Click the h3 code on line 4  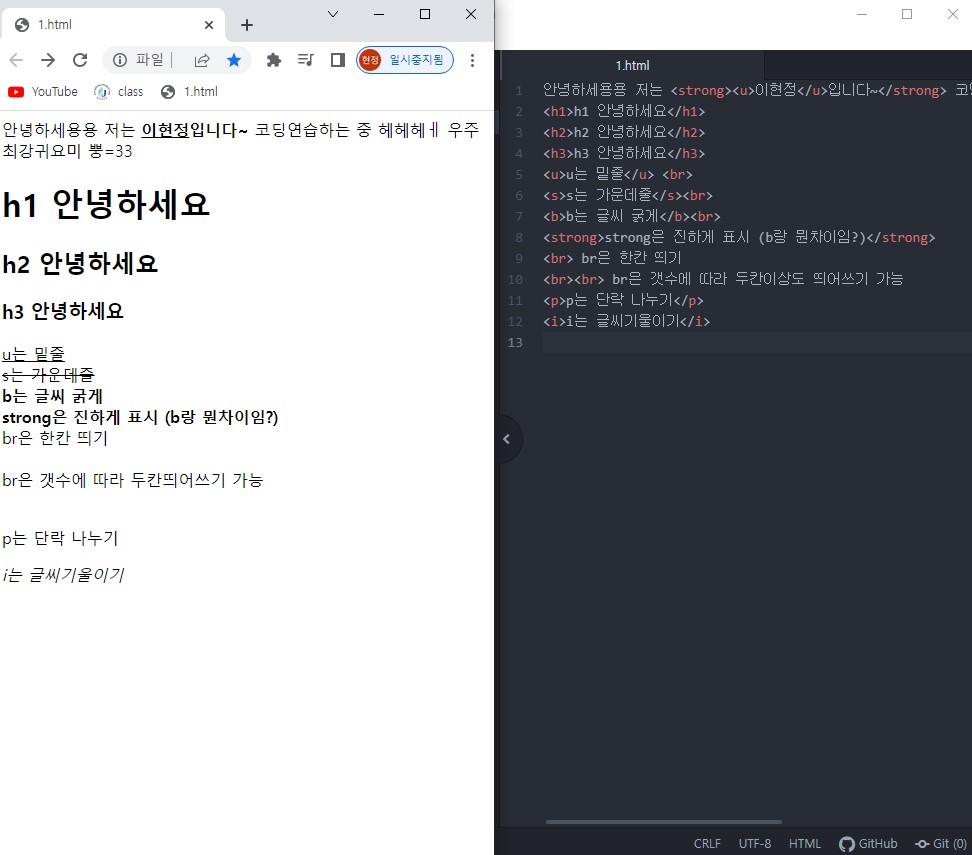[x=624, y=153]
